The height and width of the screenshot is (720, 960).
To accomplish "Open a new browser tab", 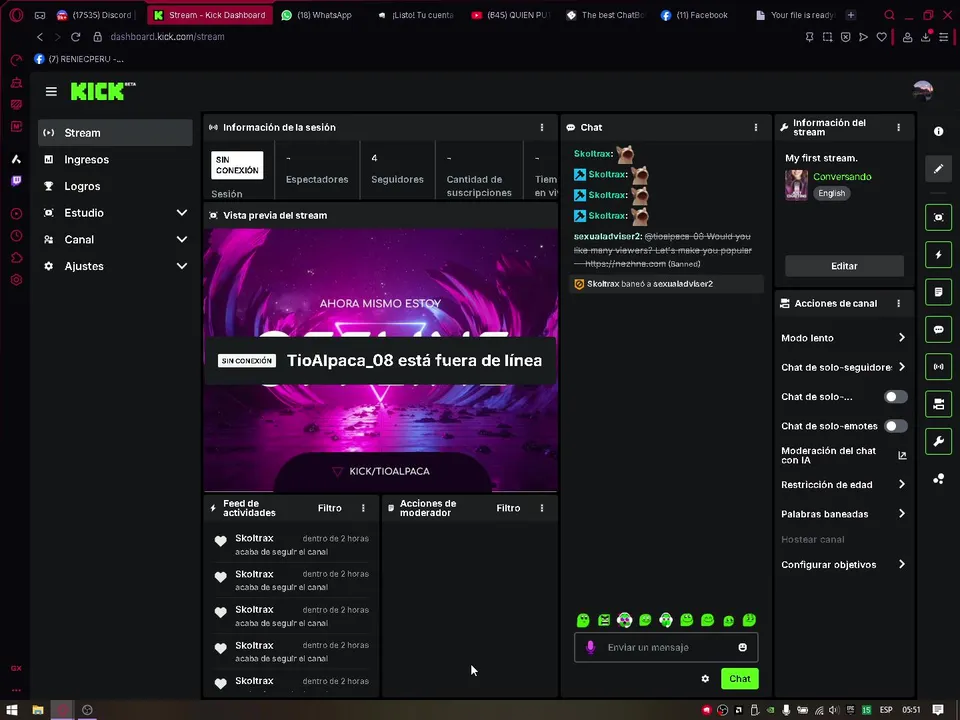I will coord(850,15).
